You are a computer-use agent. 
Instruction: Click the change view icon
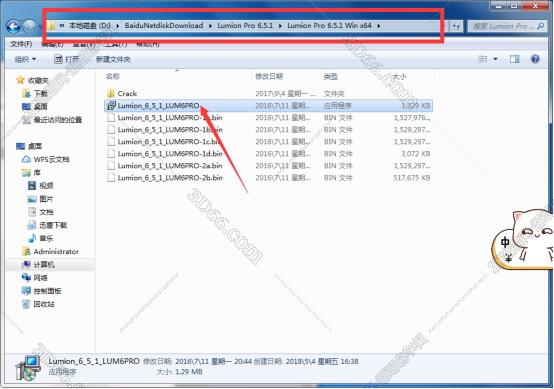483,59
